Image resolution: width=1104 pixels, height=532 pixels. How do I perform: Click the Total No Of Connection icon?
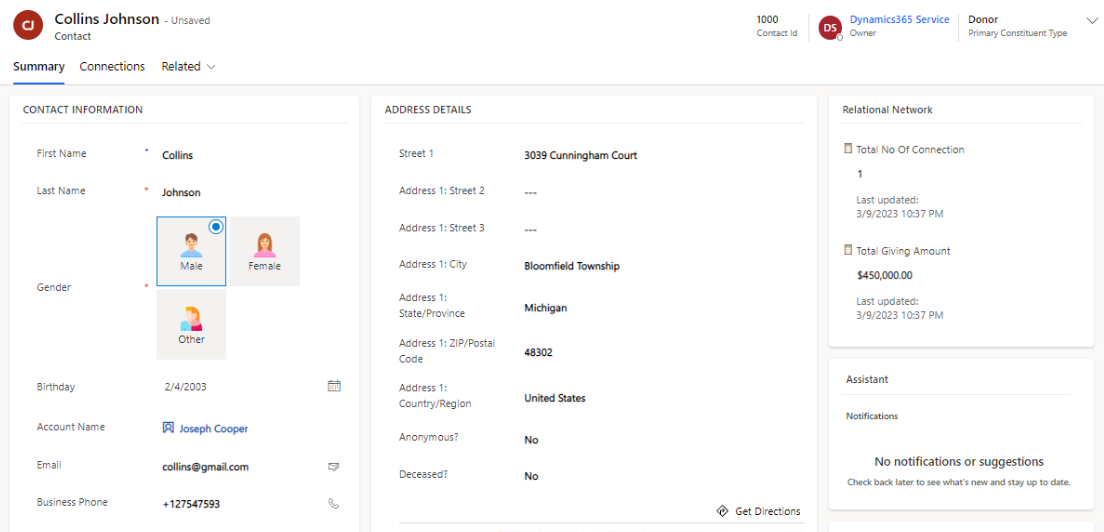tap(849, 149)
